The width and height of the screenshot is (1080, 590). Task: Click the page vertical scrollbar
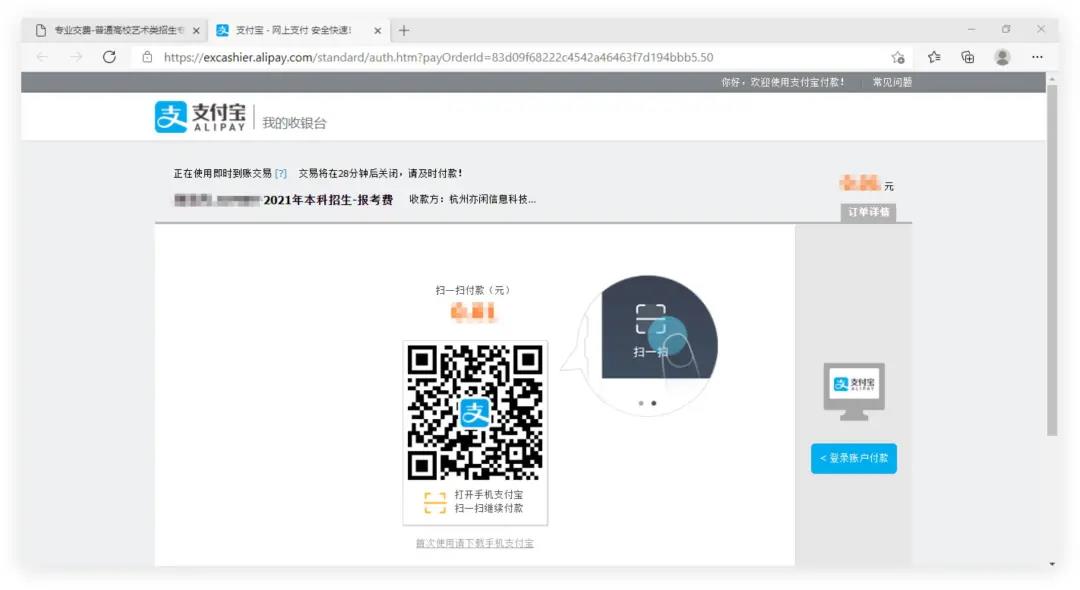pyautogui.click(x=1052, y=260)
